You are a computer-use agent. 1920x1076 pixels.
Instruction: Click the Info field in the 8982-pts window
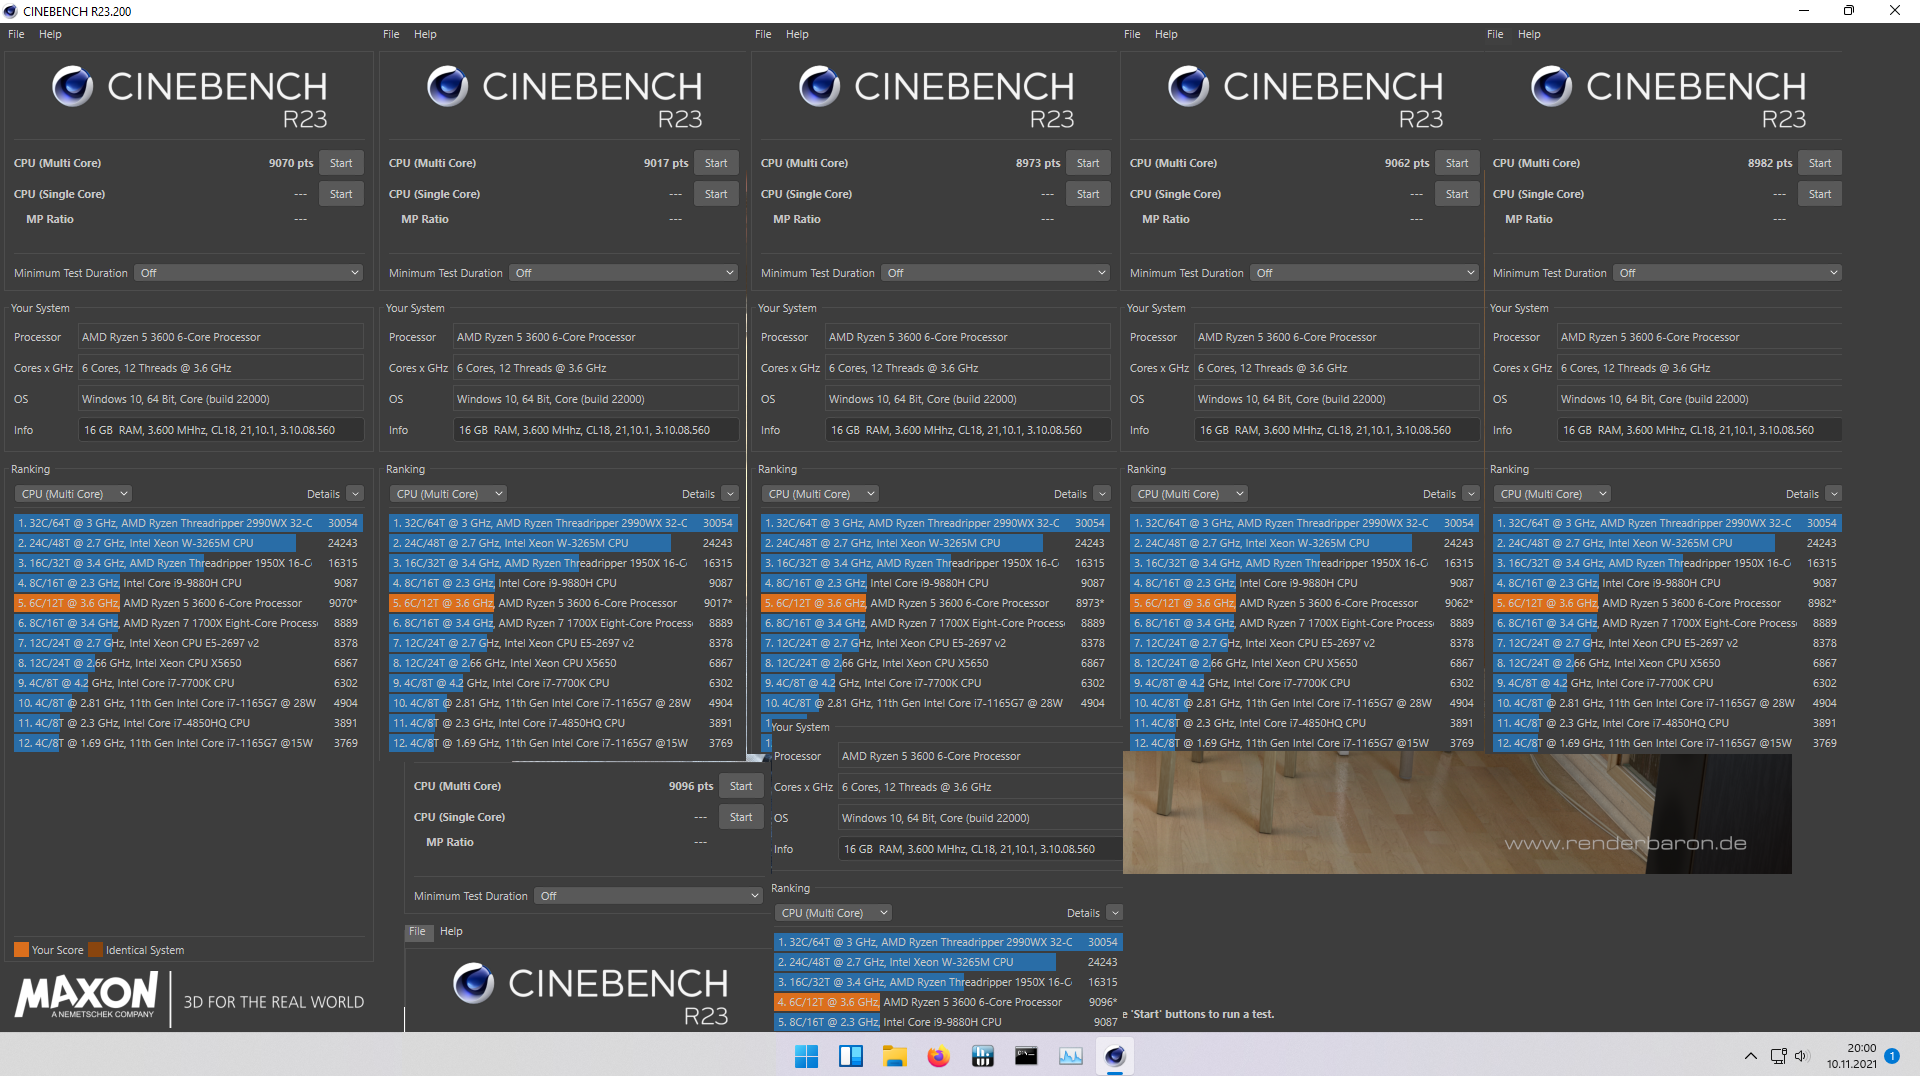(x=1699, y=430)
